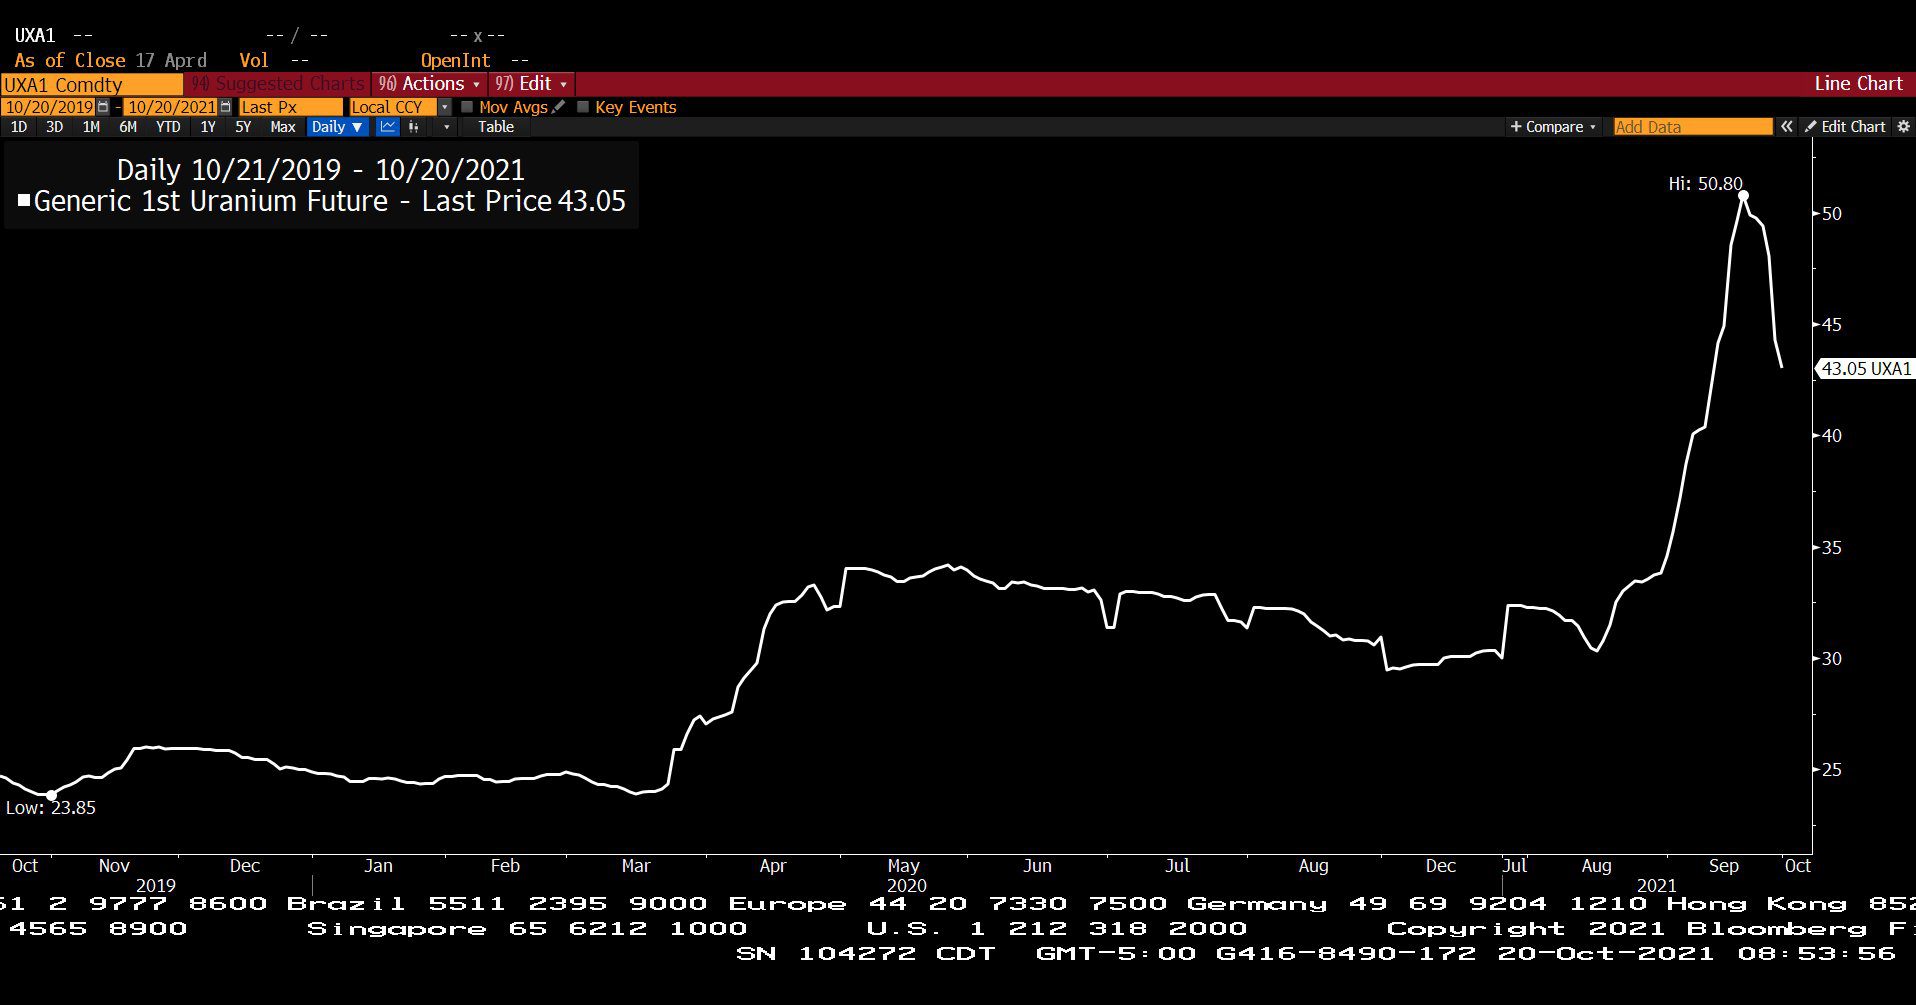Click the May label on time axis
Image resolution: width=1916 pixels, height=1005 pixels.
903,866
